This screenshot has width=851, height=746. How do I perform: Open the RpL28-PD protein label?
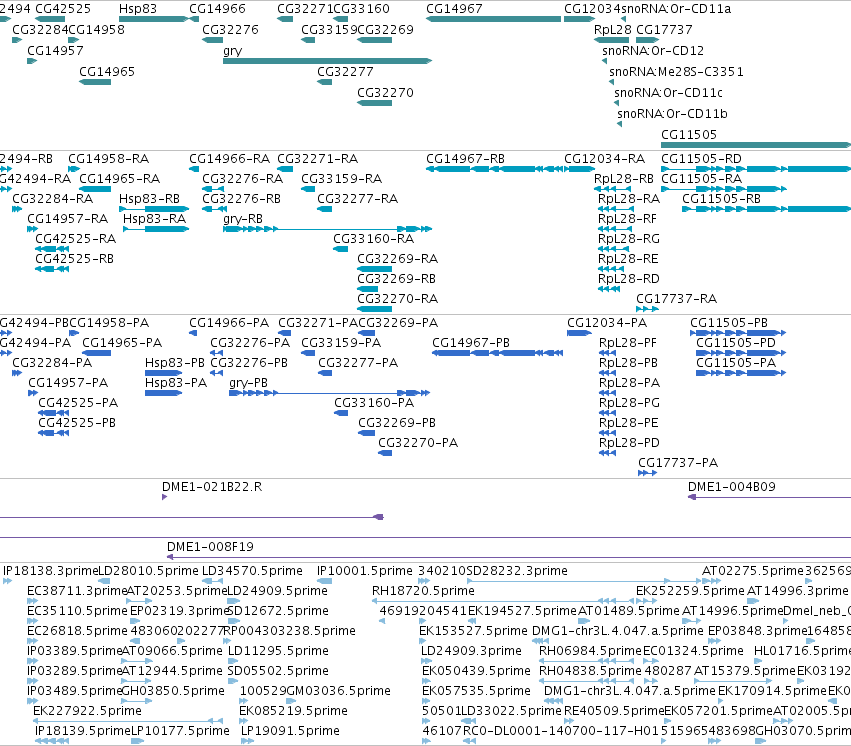click(629, 443)
